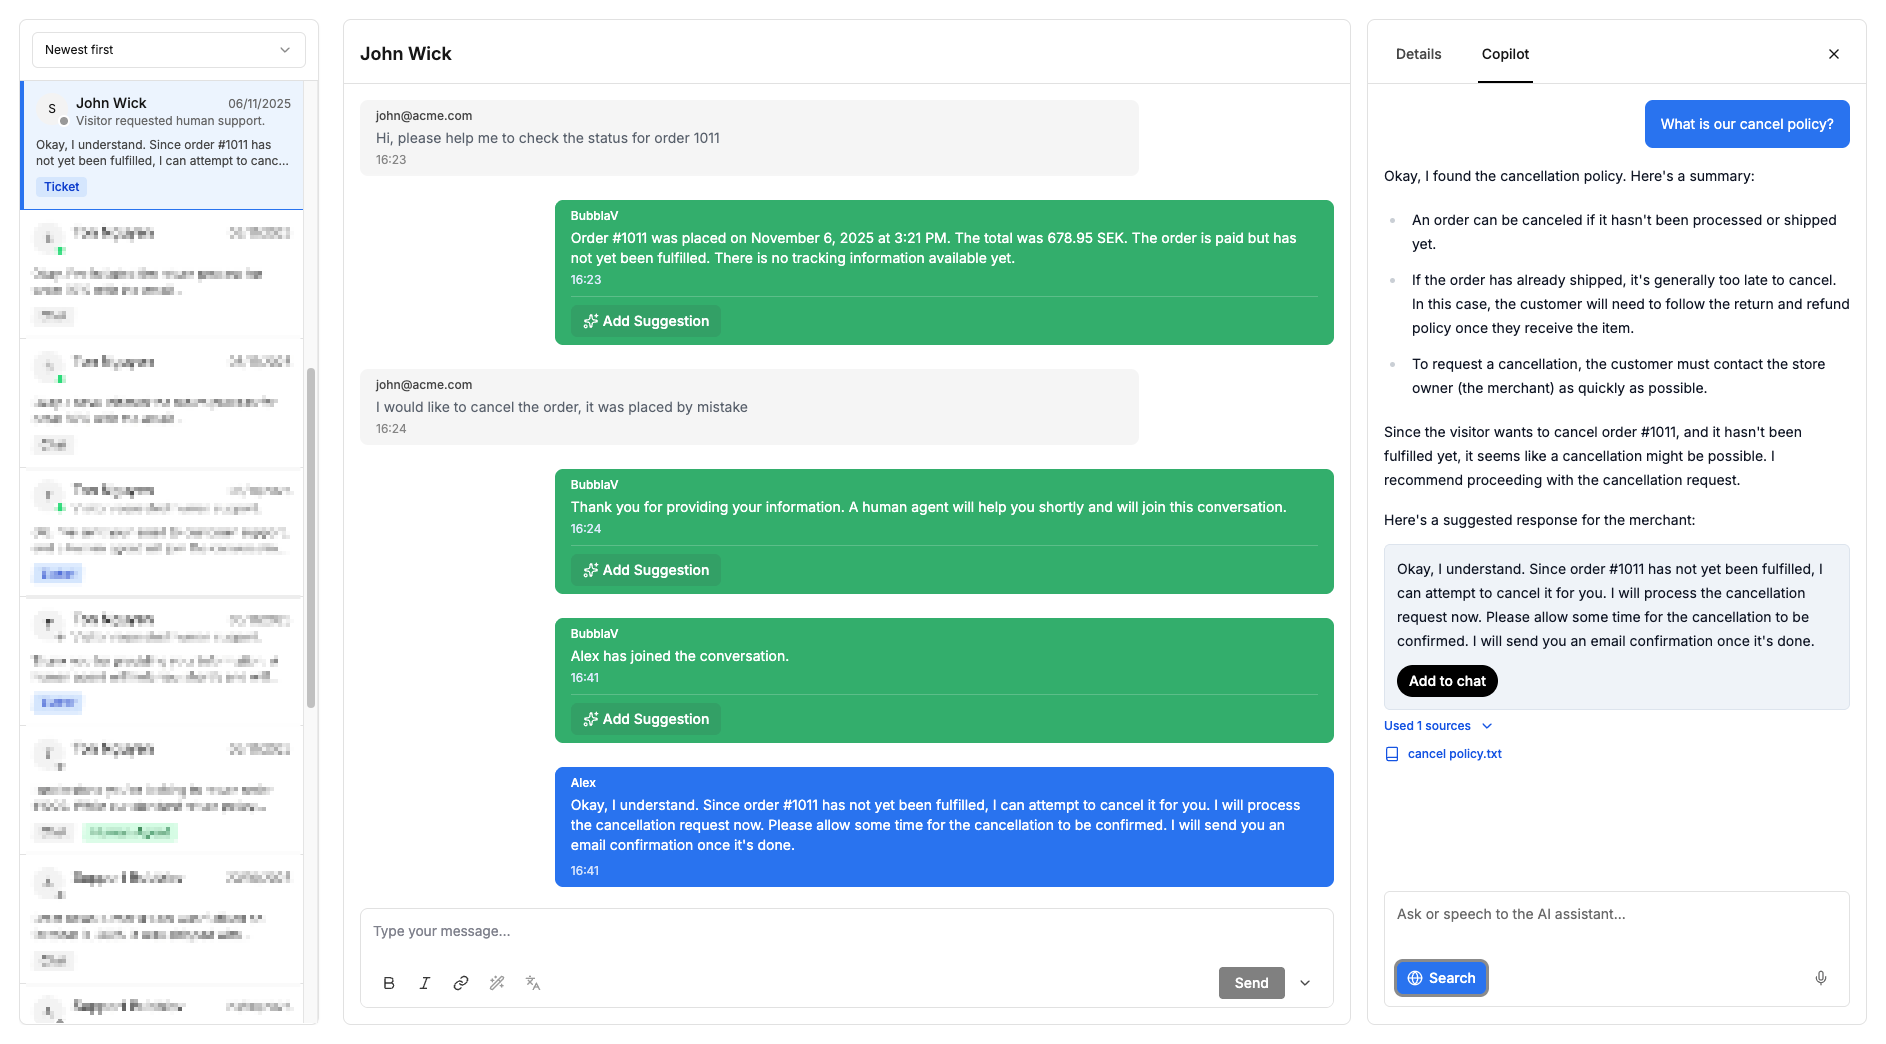
Task: Close the Copilot side panel
Action: 1834,53
